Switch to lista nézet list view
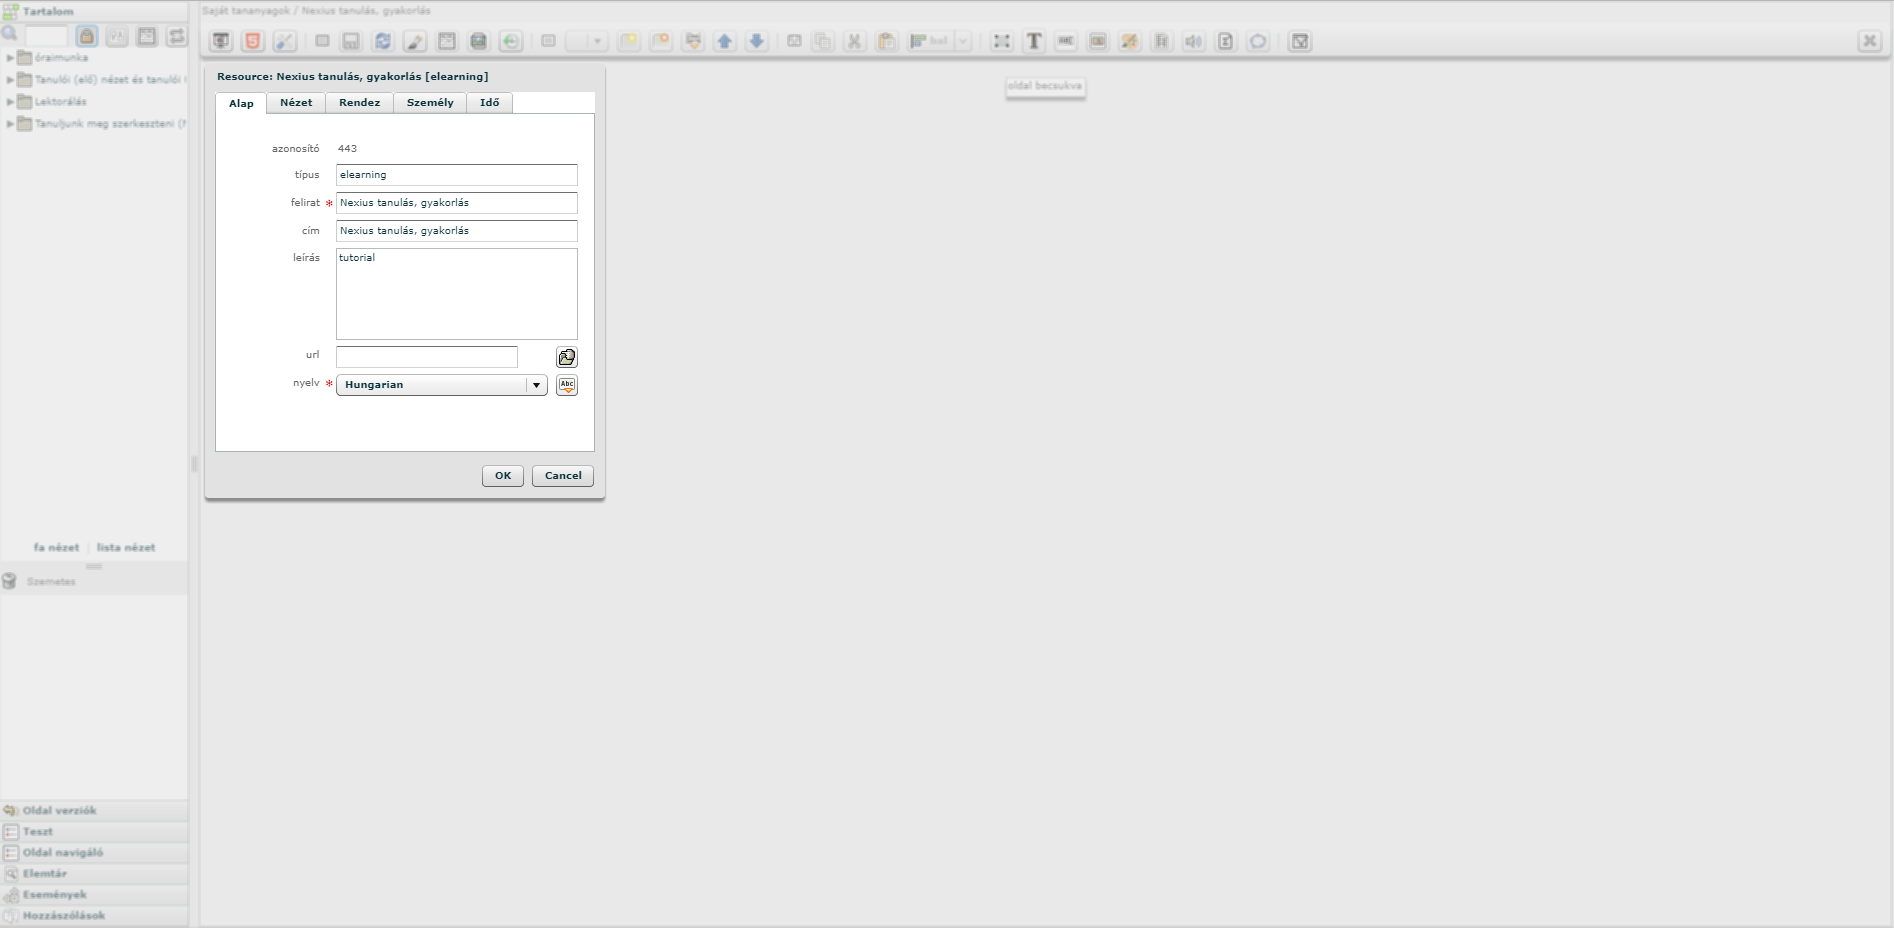This screenshot has width=1894, height=928. [x=126, y=548]
